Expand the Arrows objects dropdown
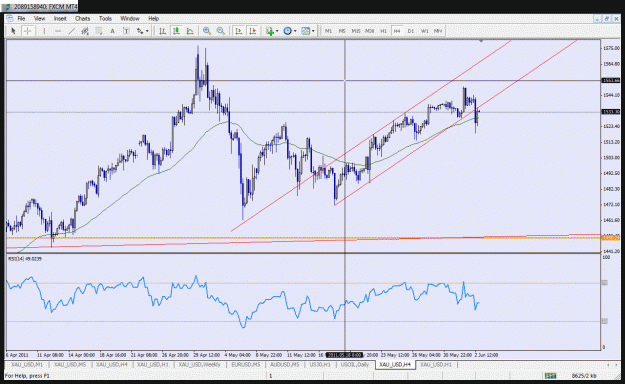 click(147, 31)
